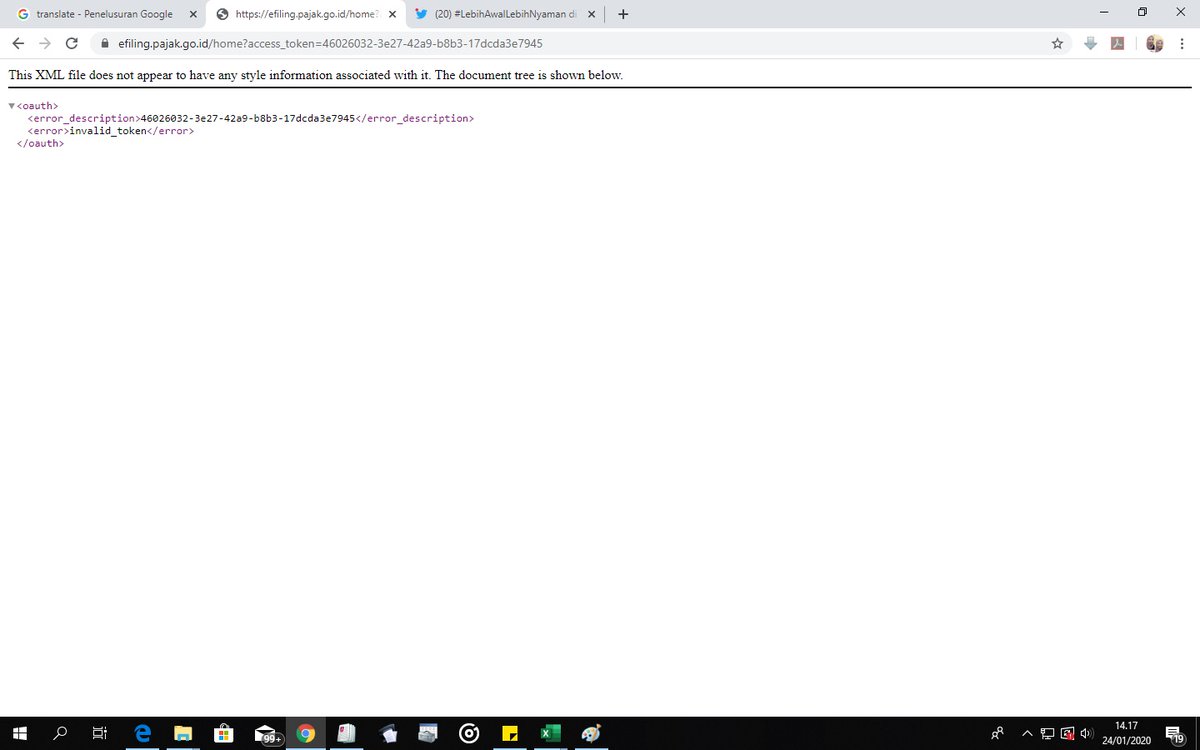
Task: Open Action Center with 19 notifications
Action: (x=1176, y=733)
